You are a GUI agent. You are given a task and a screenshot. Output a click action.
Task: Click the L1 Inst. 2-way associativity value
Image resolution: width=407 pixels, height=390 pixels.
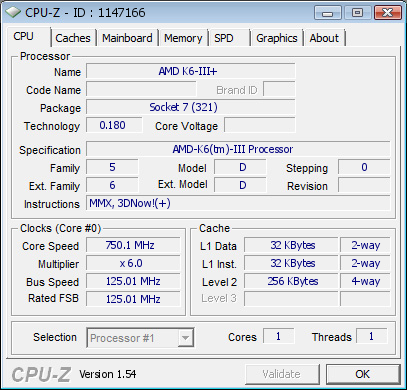tap(365, 263)
